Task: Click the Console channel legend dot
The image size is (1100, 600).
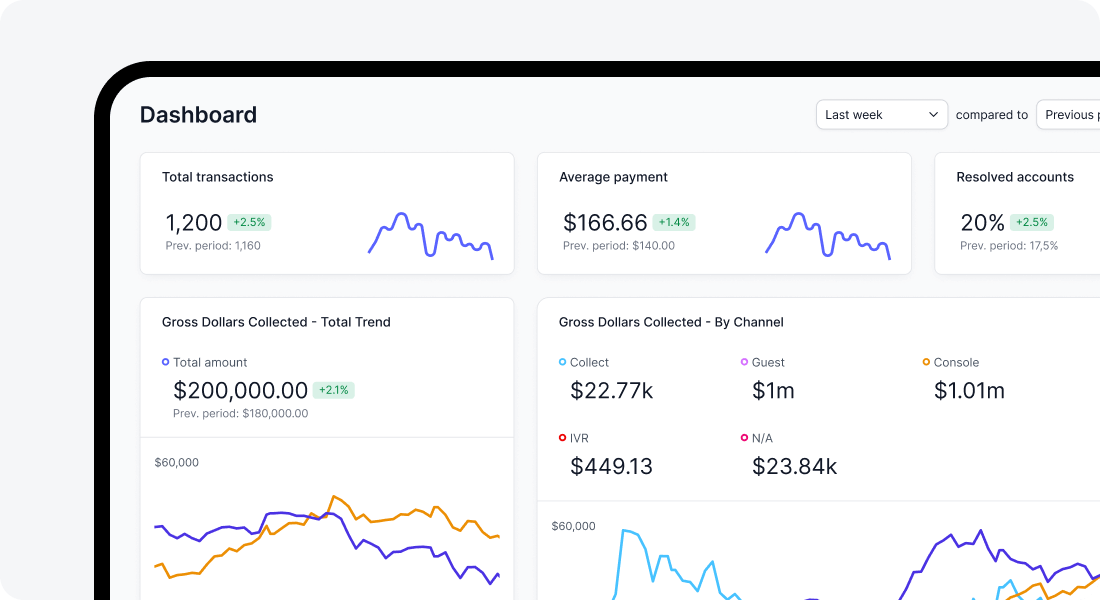Action: click(926, 362)
